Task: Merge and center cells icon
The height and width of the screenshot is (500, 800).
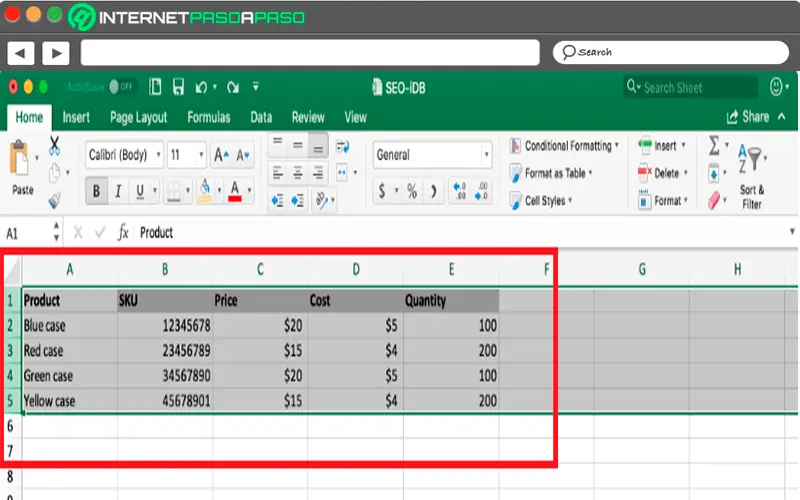Action: 342,173
